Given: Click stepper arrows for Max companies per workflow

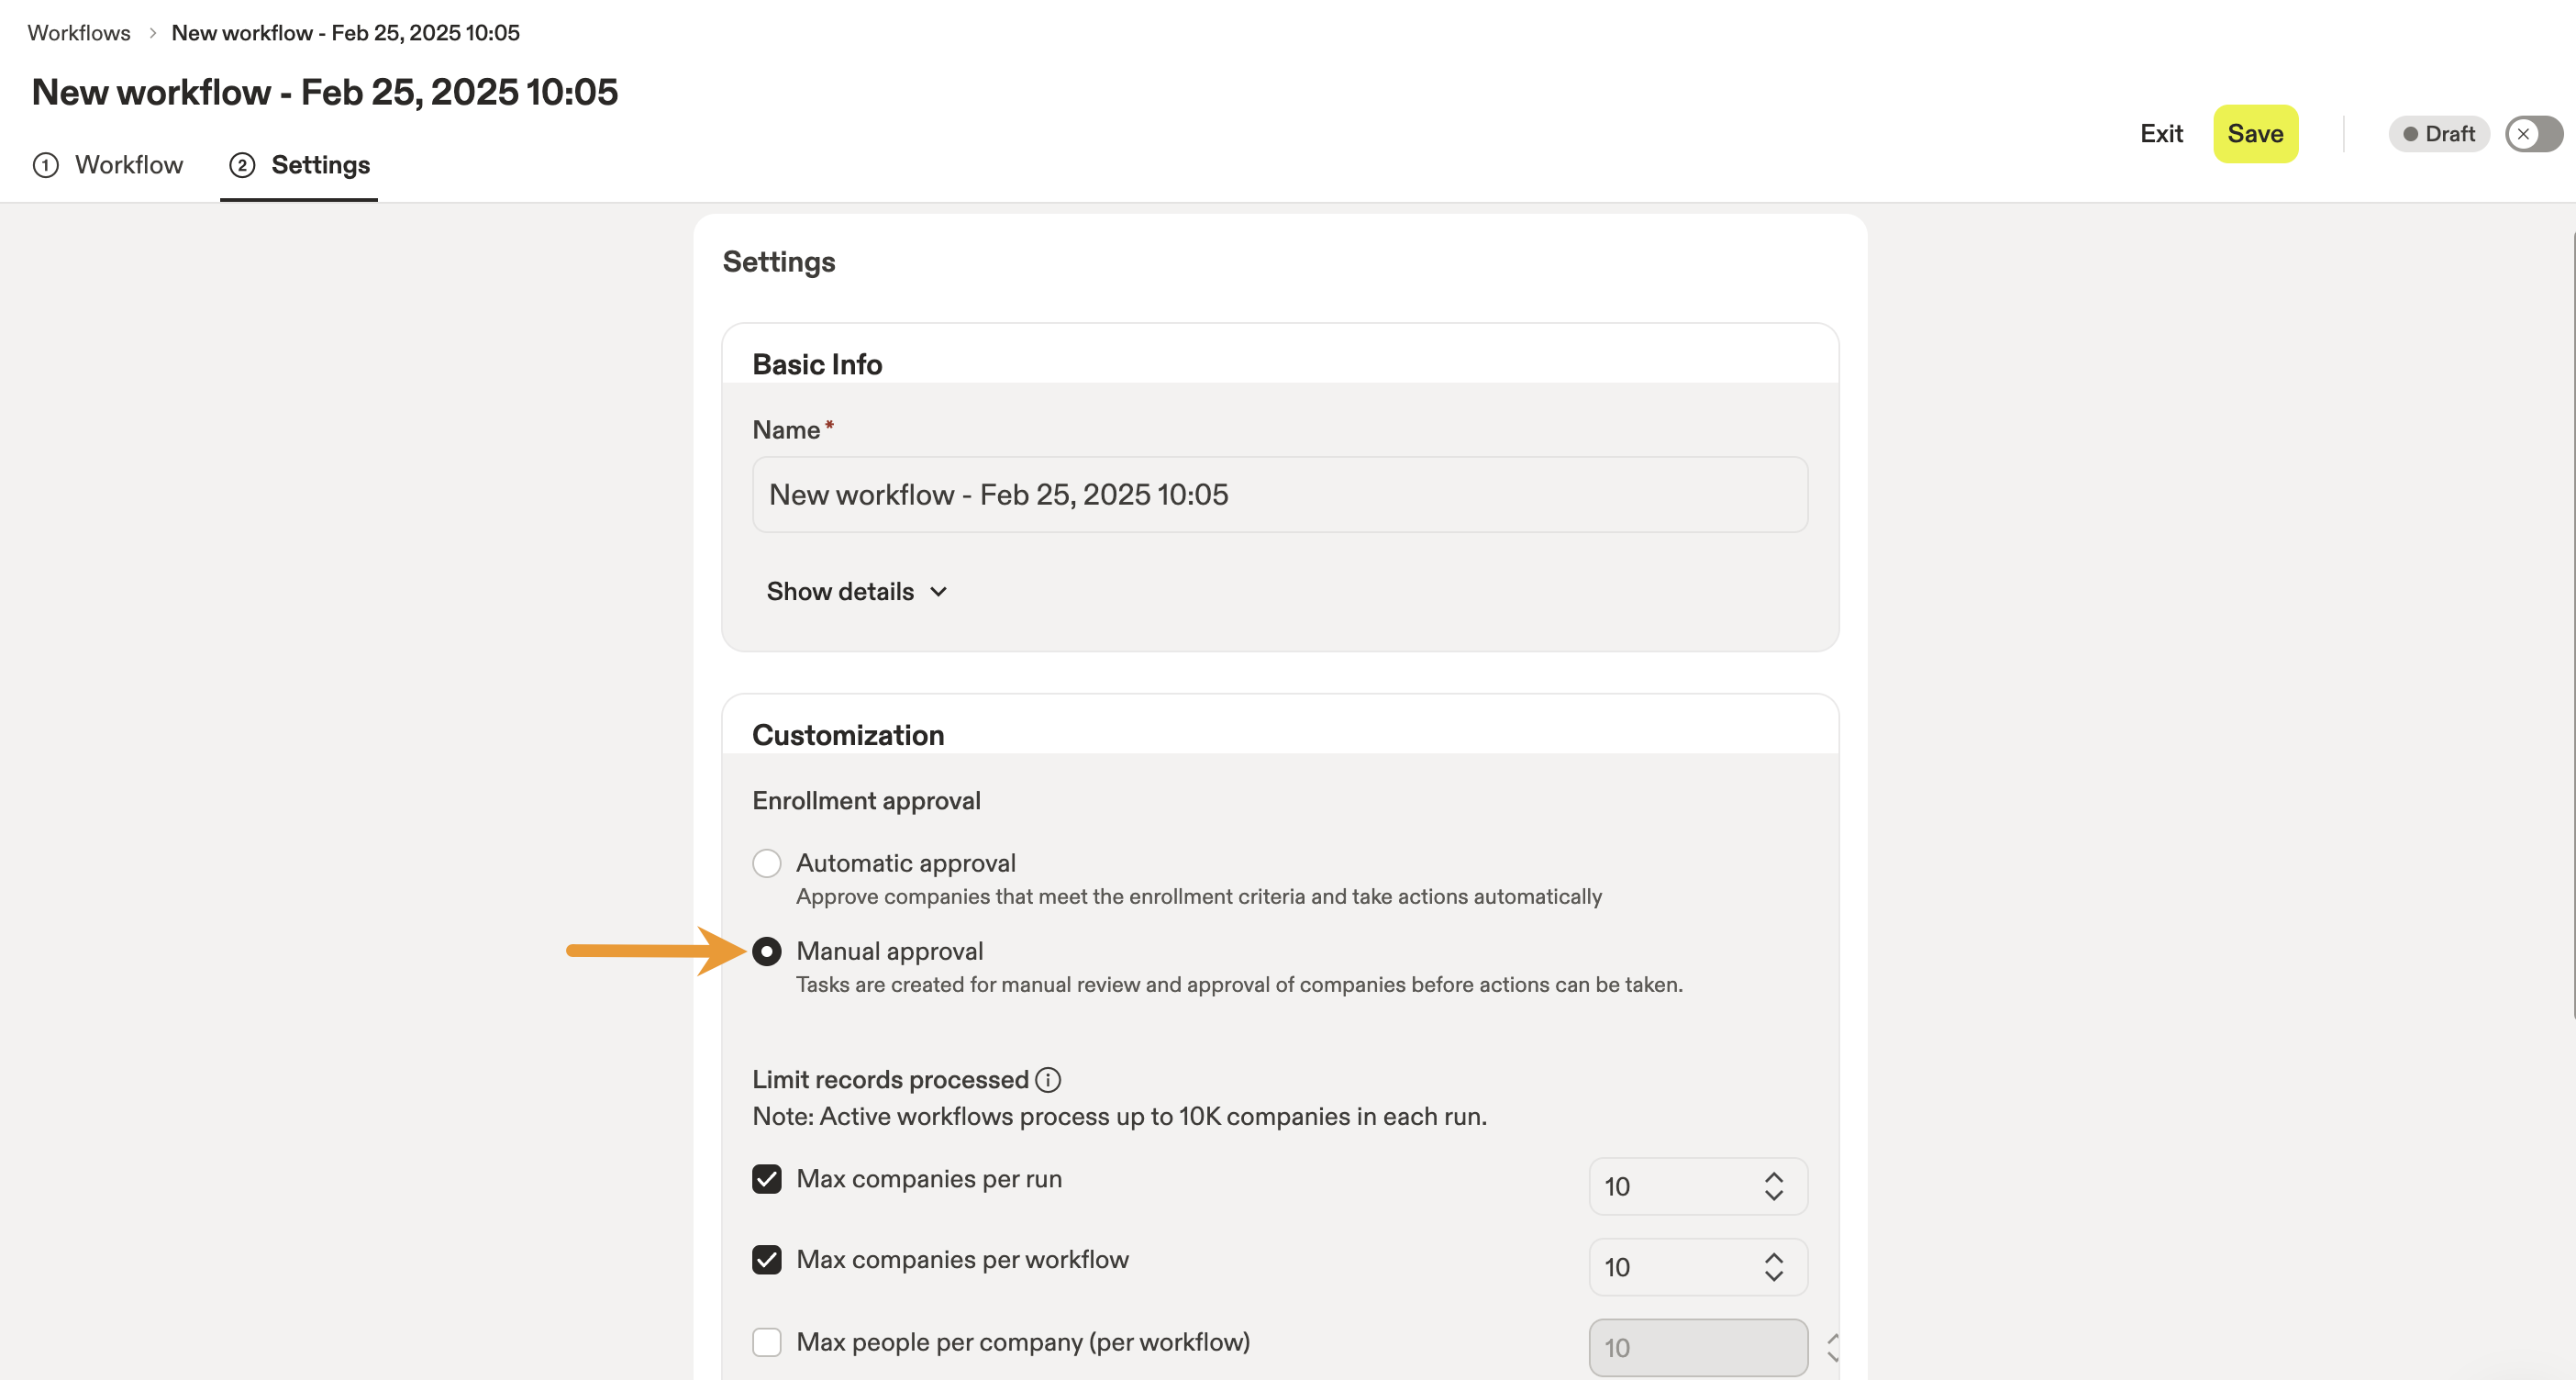Looking at the screenshot, I should pos(1773,1268).
